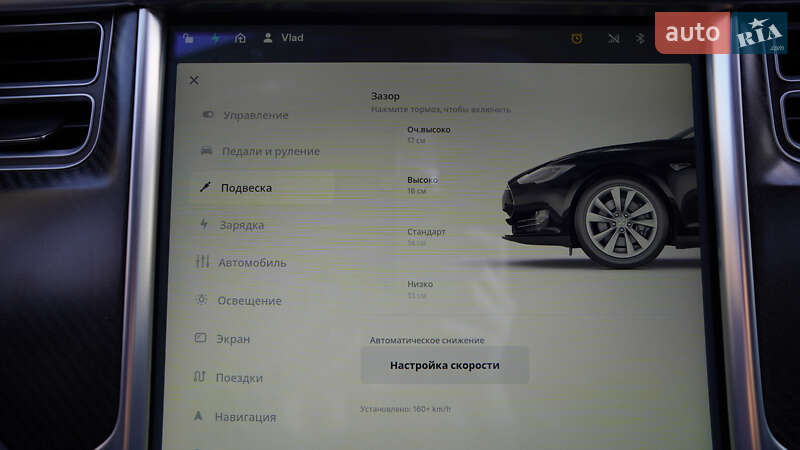Screen dimensions: 800x450
Task: Click the light icon beside Освещение
Action: click(x=202, y=299)
